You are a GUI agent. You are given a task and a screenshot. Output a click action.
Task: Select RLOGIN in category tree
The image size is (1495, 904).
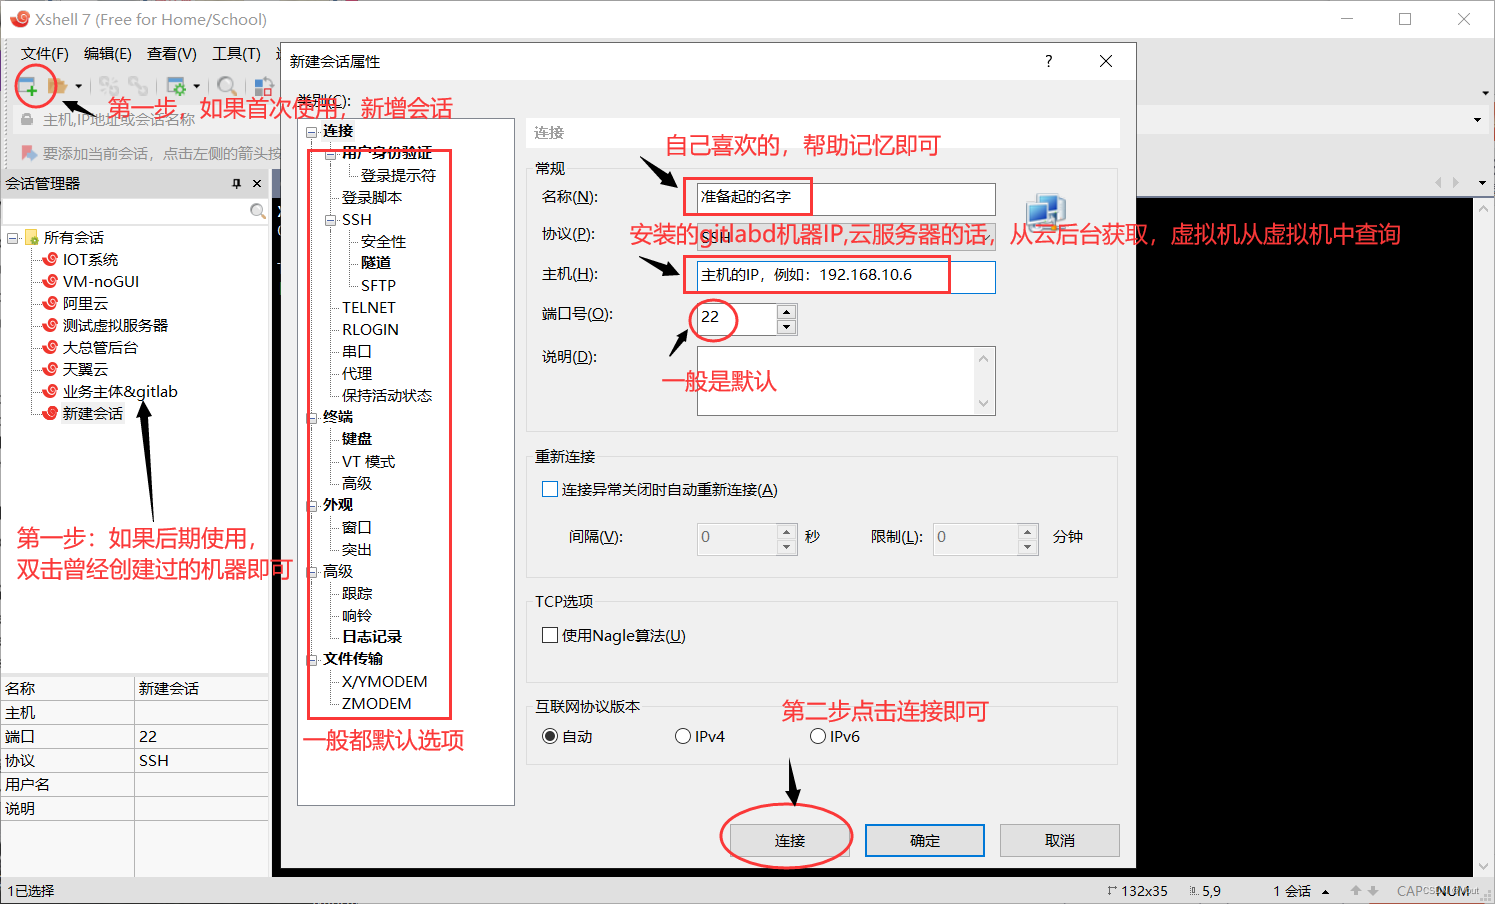coord(370,329)
